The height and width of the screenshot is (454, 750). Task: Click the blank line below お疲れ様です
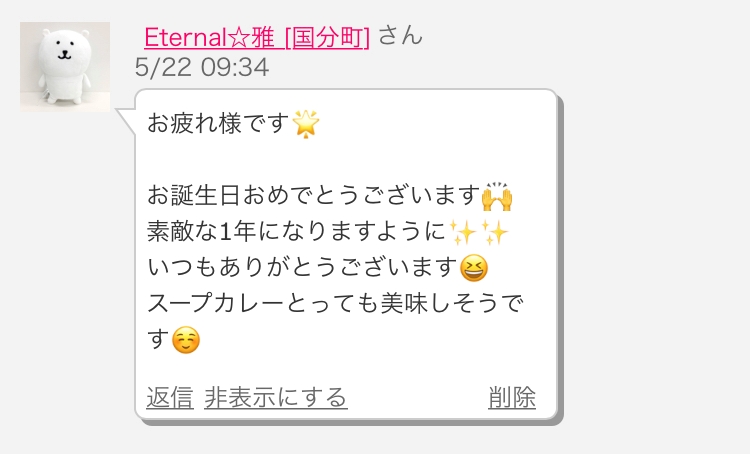(345, 160)
